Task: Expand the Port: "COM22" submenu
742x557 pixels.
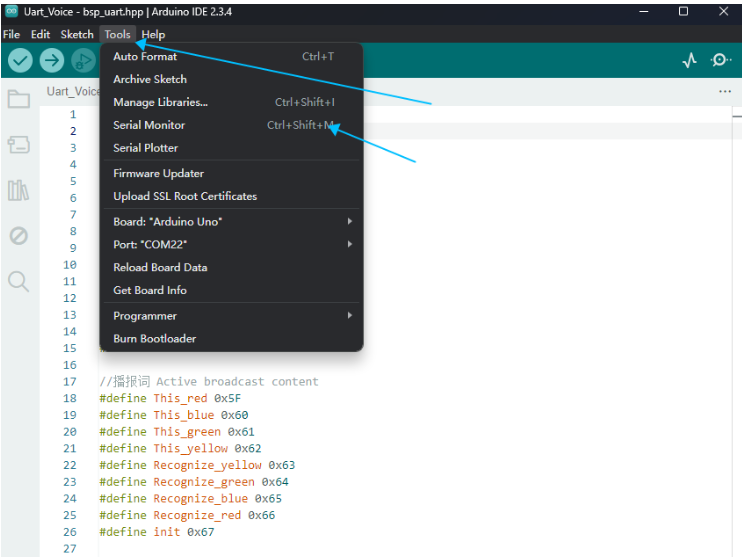Action: [x=231, y=244]
